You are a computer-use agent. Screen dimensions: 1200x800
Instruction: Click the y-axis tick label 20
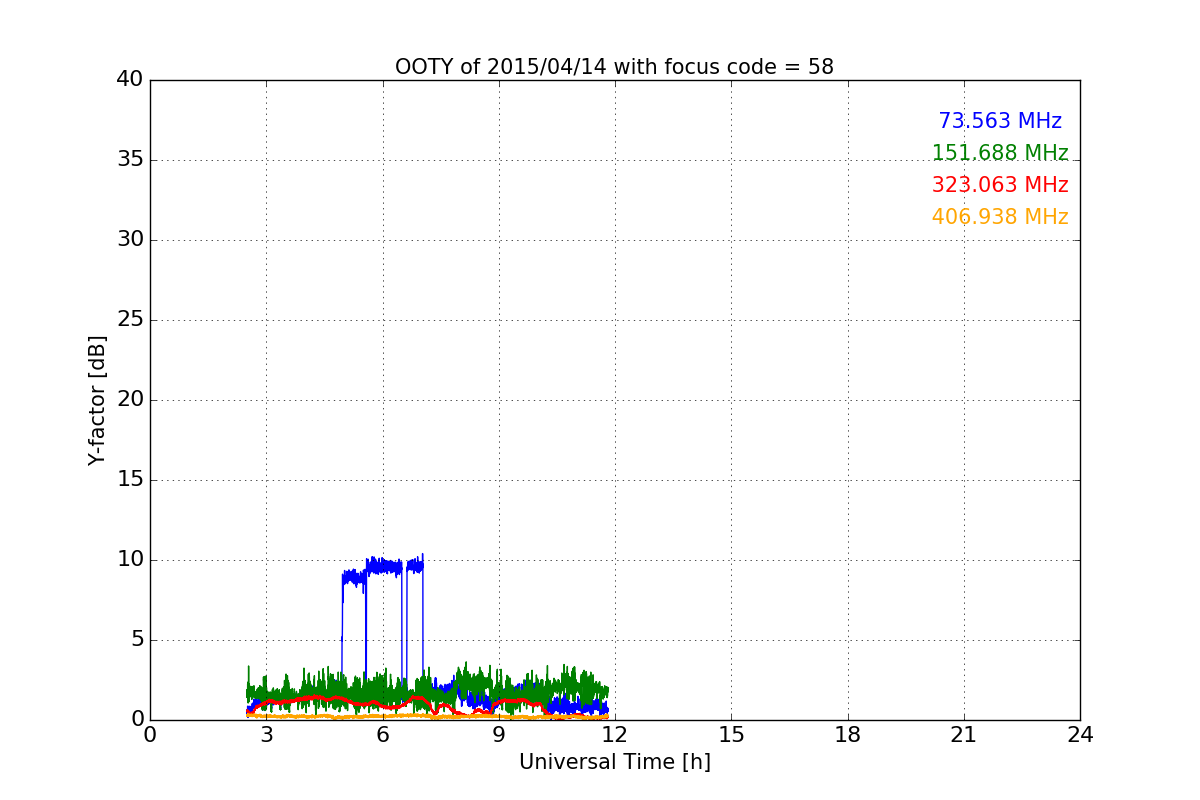pos(130,399)
